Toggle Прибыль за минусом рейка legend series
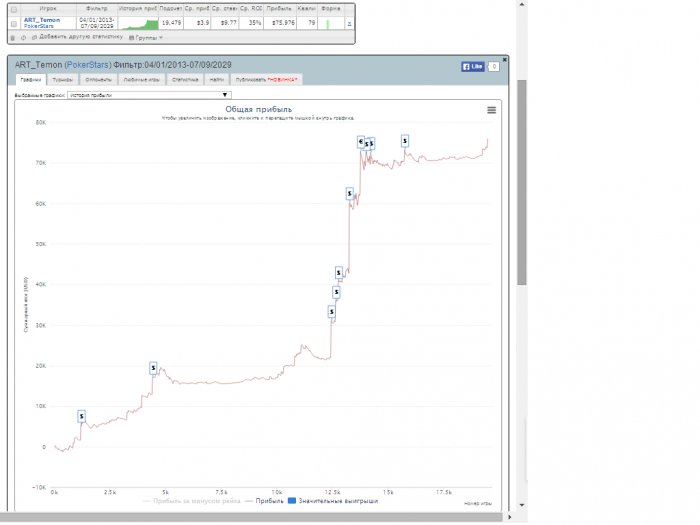The image size is (700, 525). (192, 501)
